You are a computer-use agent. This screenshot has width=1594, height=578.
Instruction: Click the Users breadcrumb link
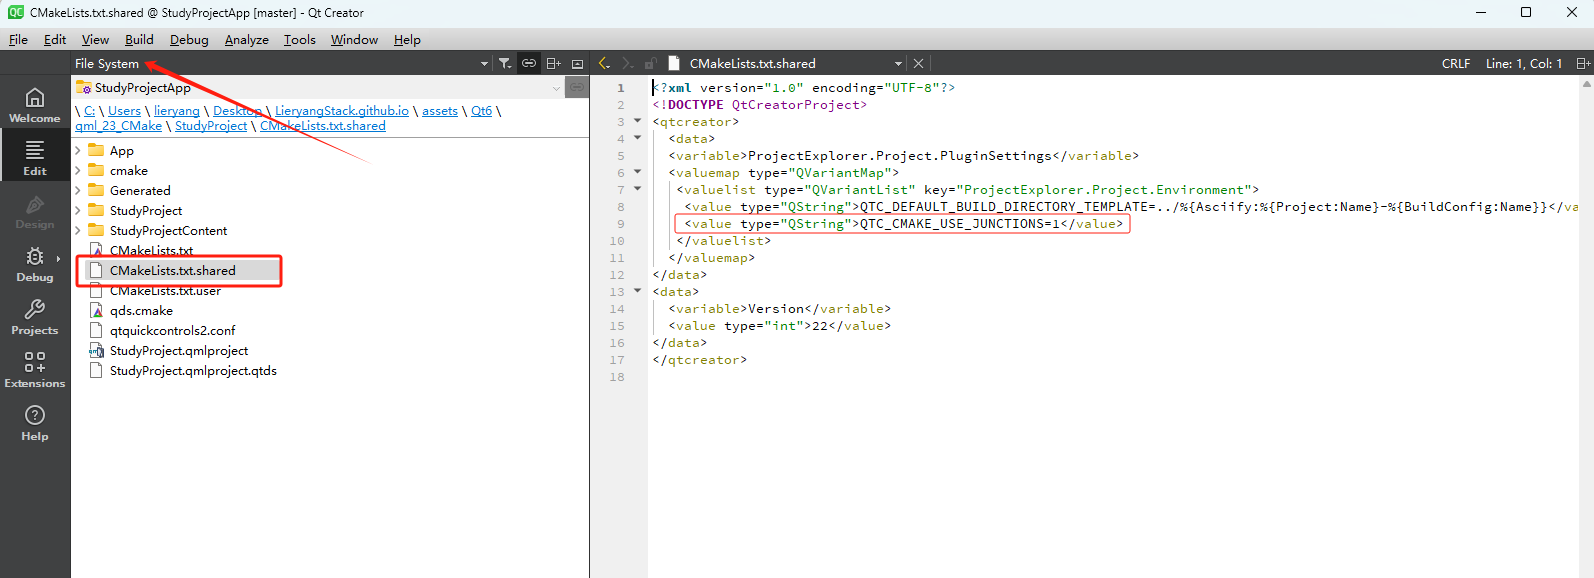[x=124, y=111]
